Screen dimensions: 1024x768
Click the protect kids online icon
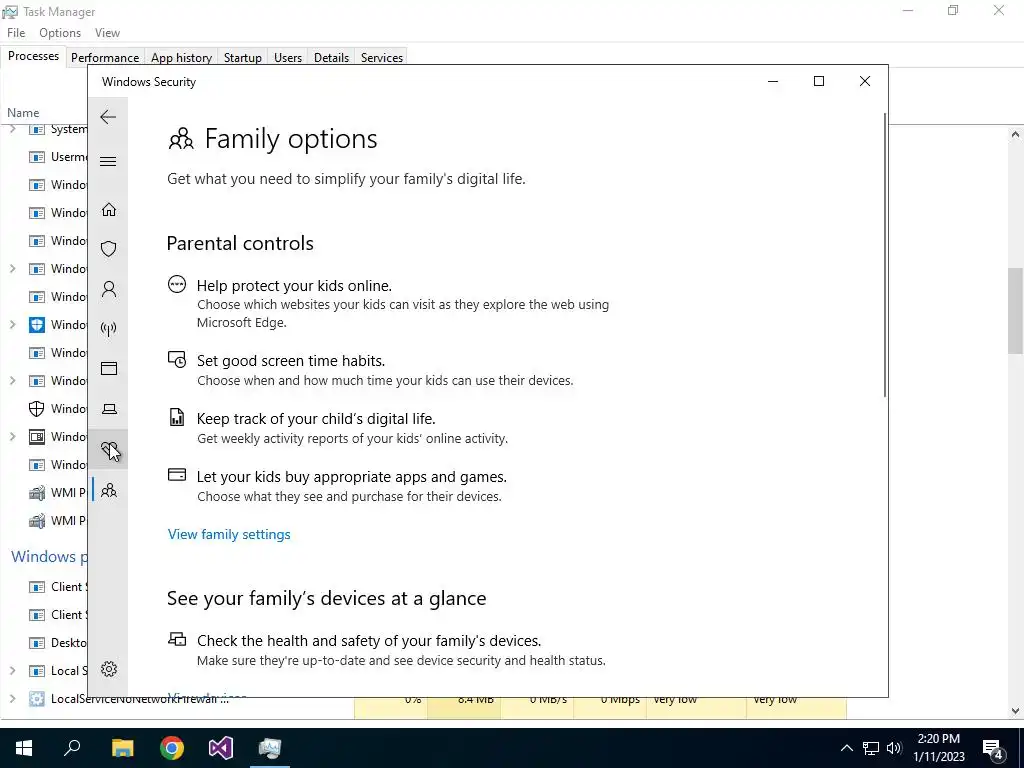click(x=177, y=284)
